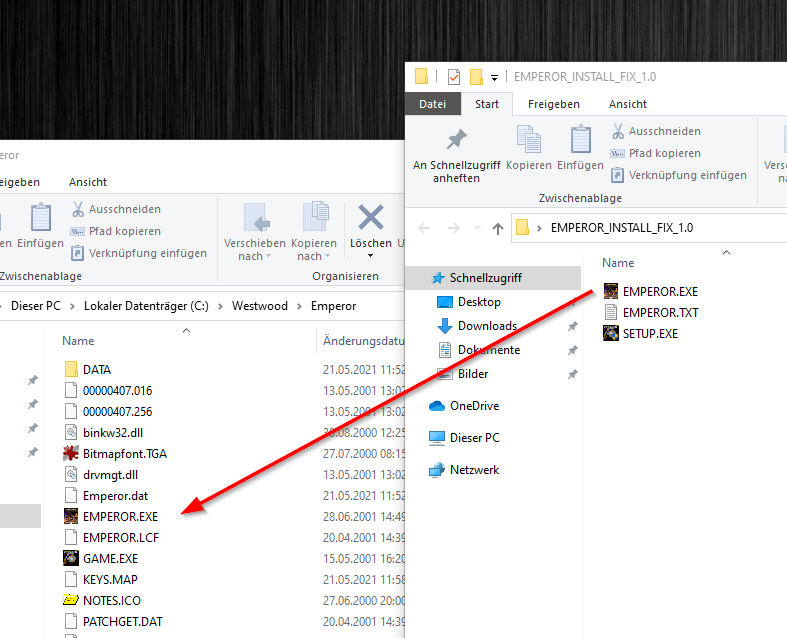Image resolution: width=787 pixels, height=638 pixels.
Task: Click the back navigation arrow
Action: [424, 228]
